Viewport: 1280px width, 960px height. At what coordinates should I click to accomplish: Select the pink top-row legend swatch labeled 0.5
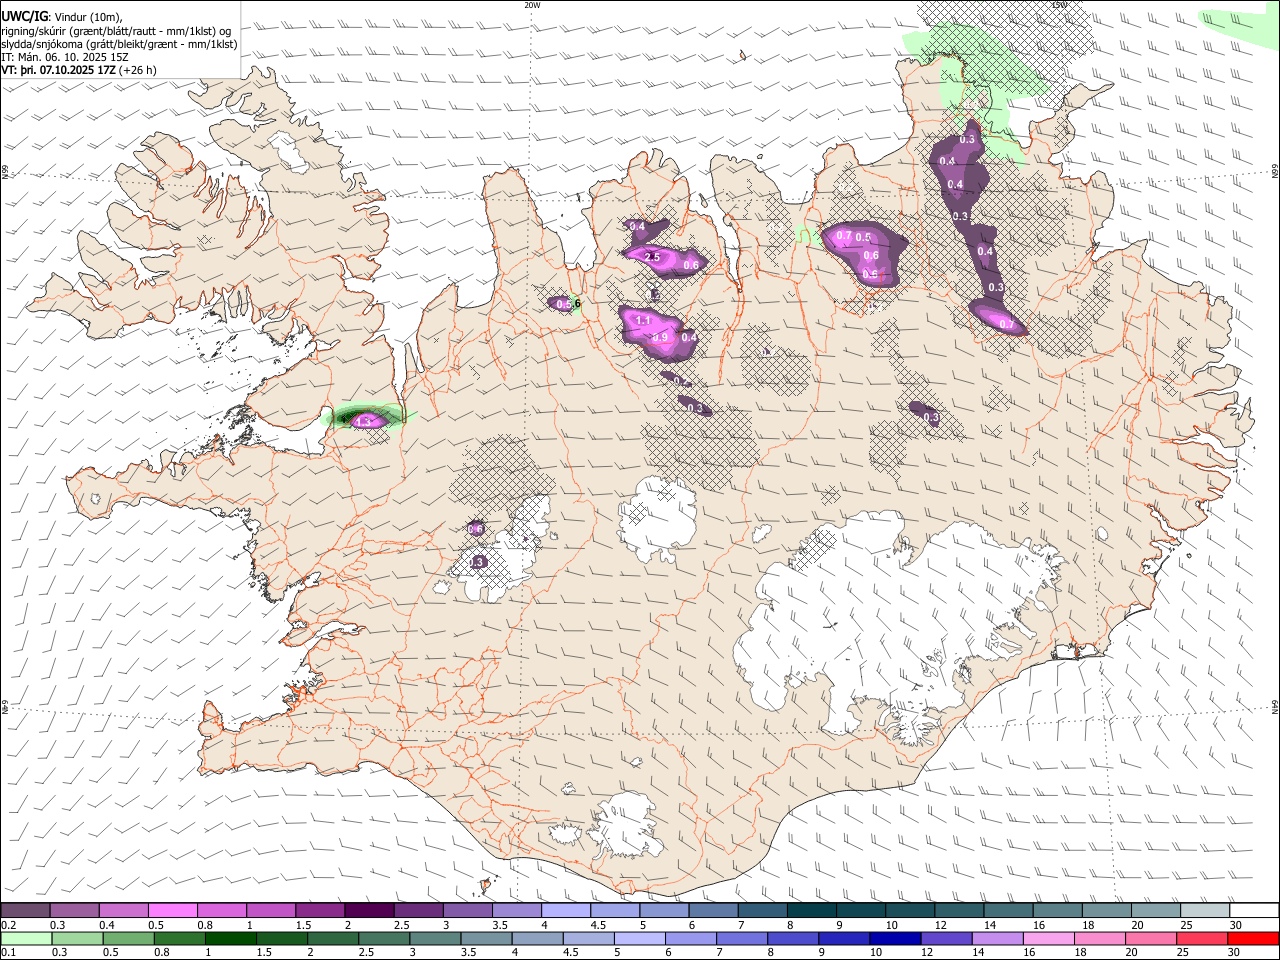click(x=172, y=910)
